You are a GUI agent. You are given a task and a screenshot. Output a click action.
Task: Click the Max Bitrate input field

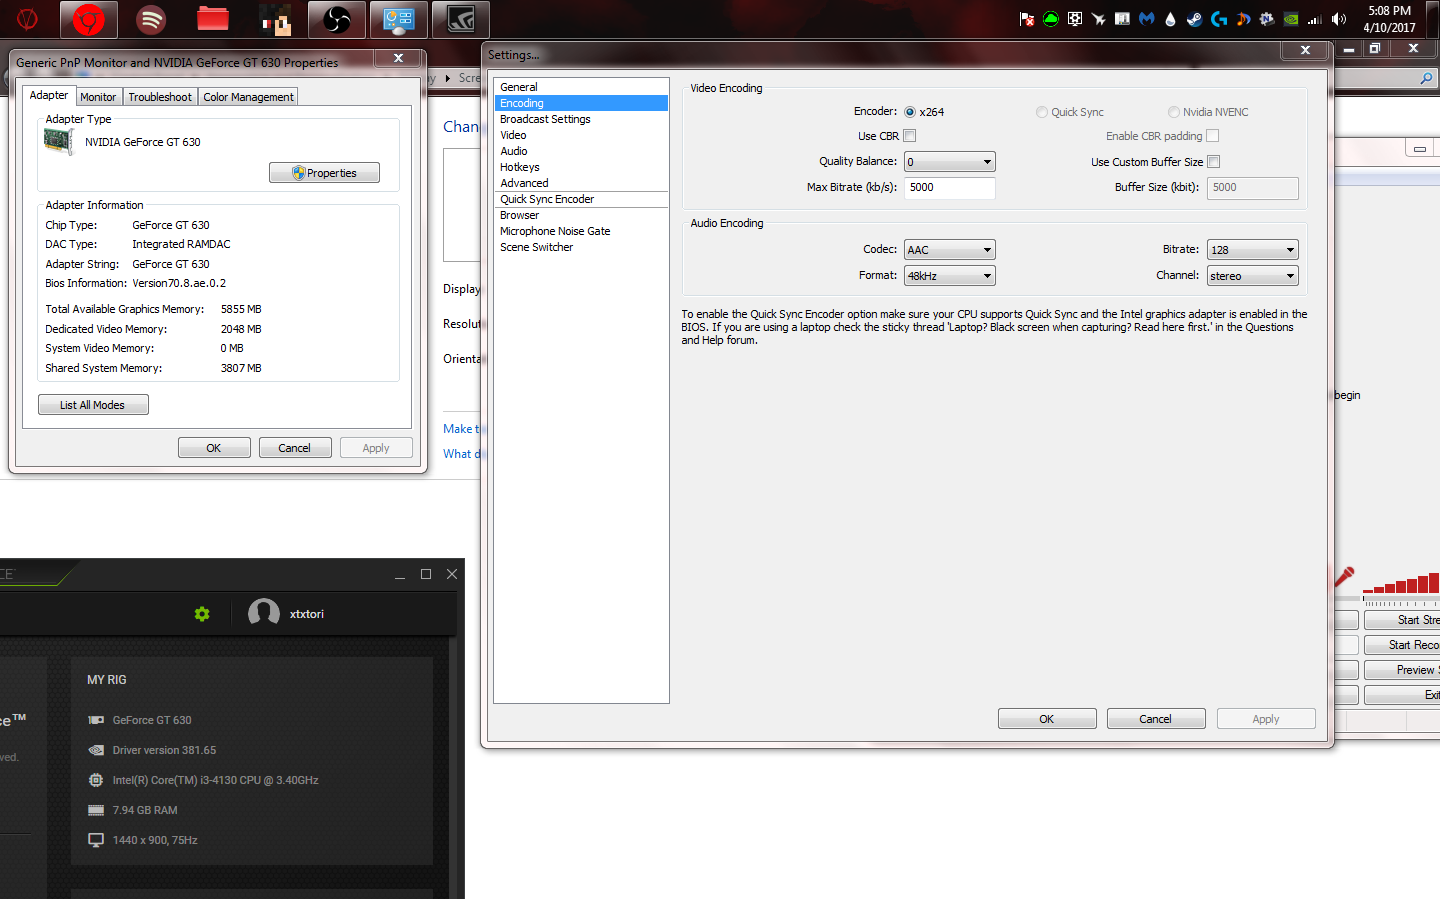click(950, 188)
